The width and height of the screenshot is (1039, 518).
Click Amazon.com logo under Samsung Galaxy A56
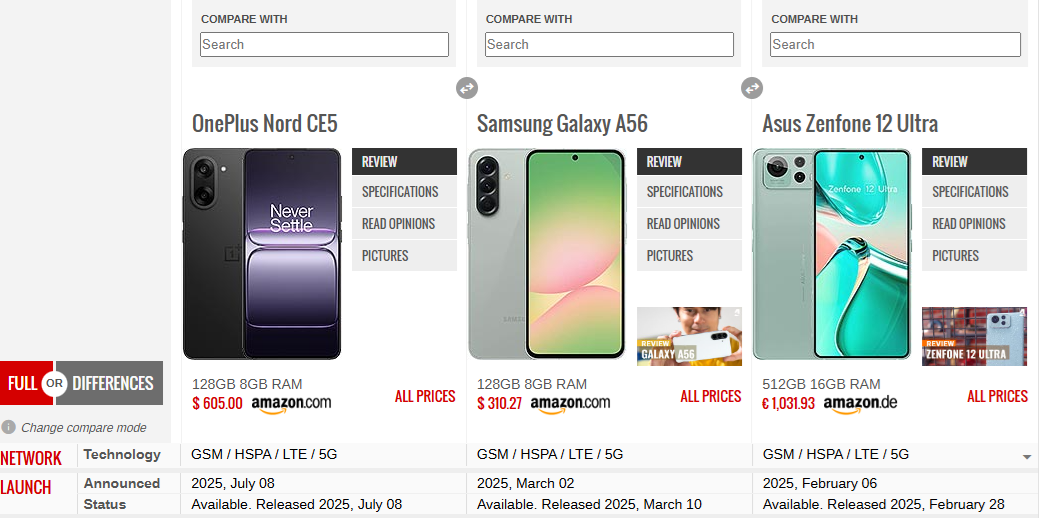pyautogui.click(x=570, y=404)
